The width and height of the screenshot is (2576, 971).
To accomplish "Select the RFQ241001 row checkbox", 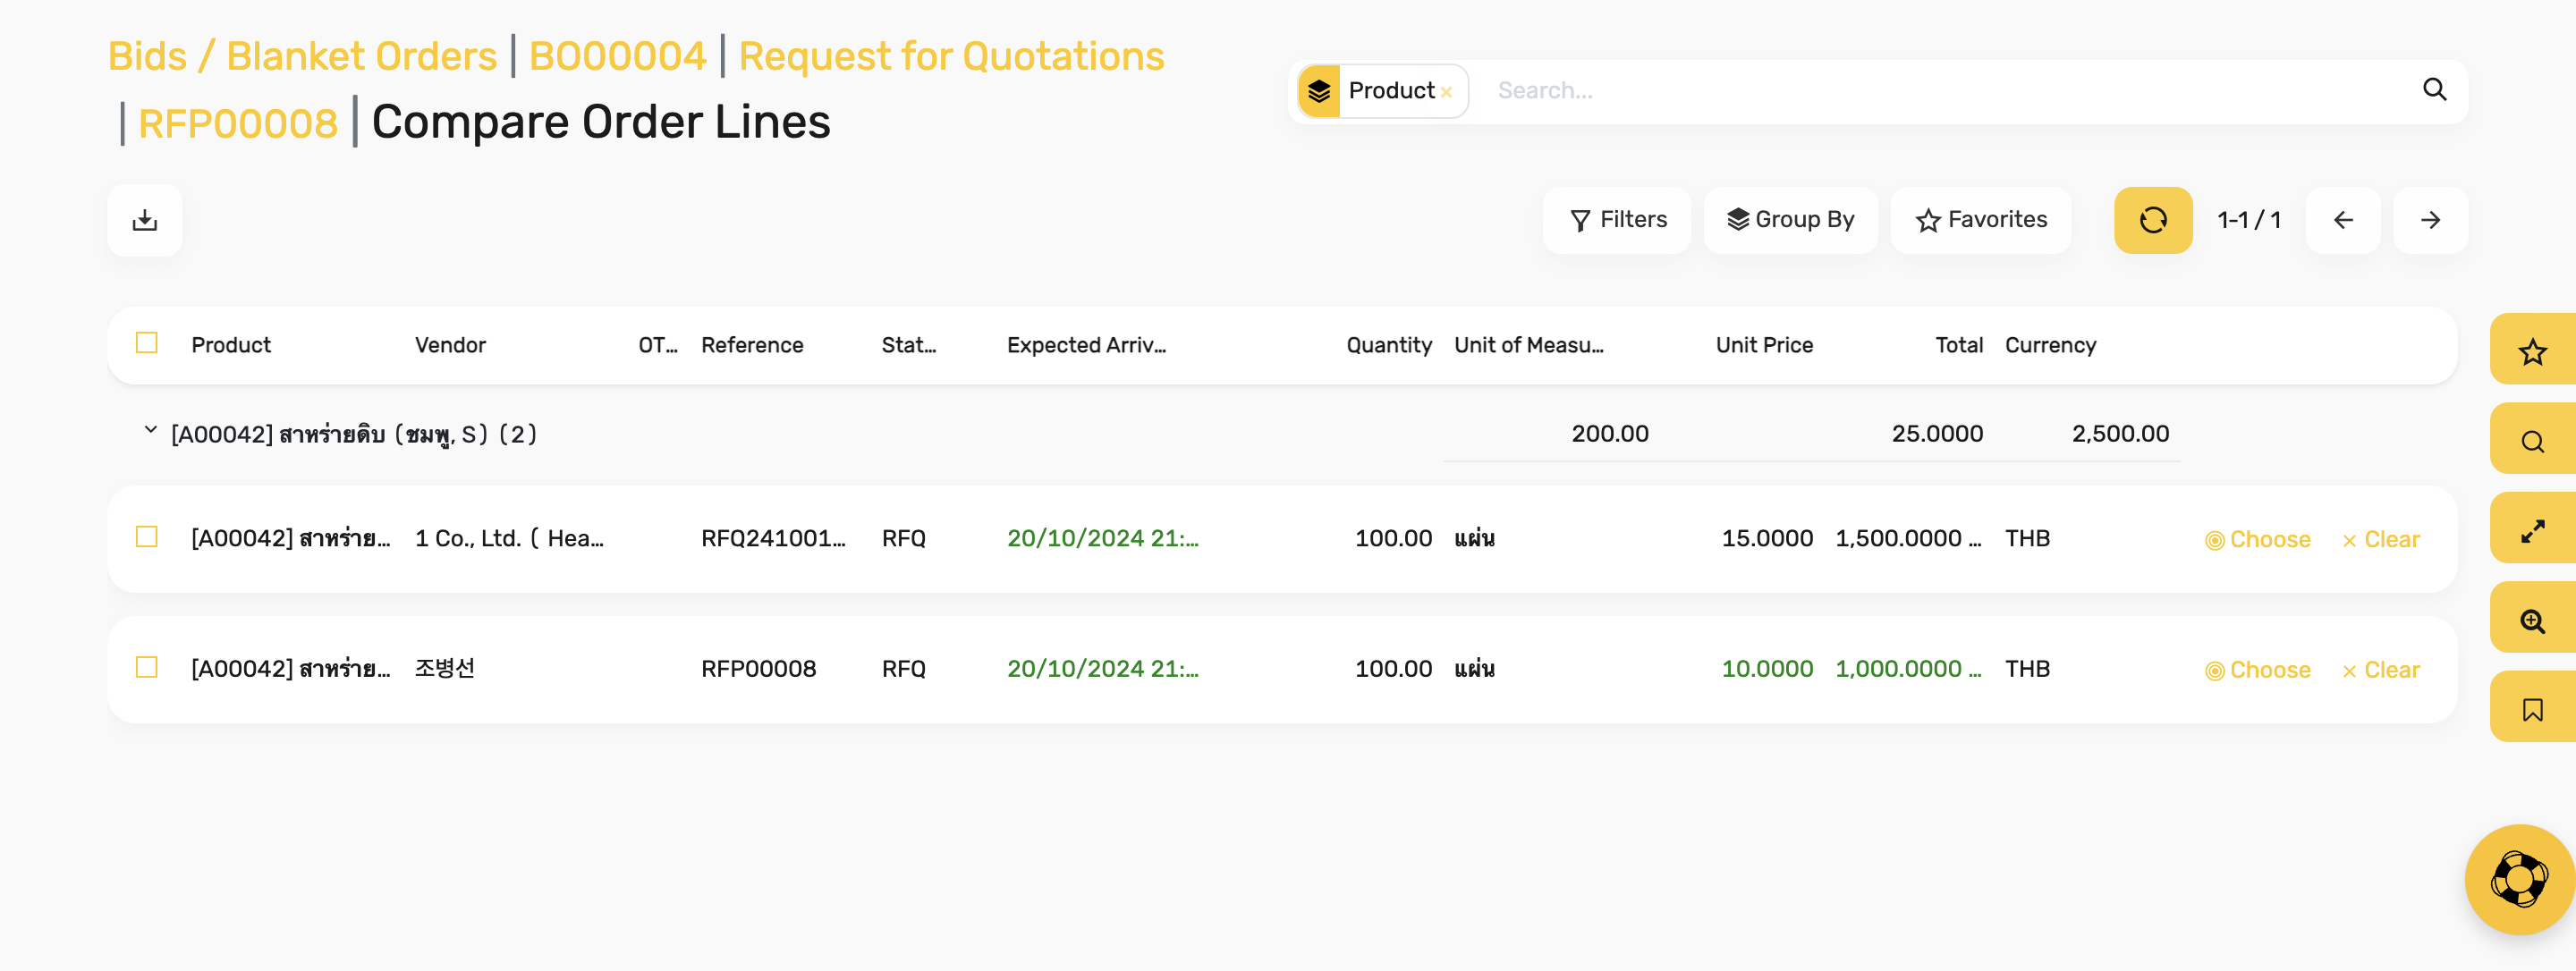I will tap(147, 537).
